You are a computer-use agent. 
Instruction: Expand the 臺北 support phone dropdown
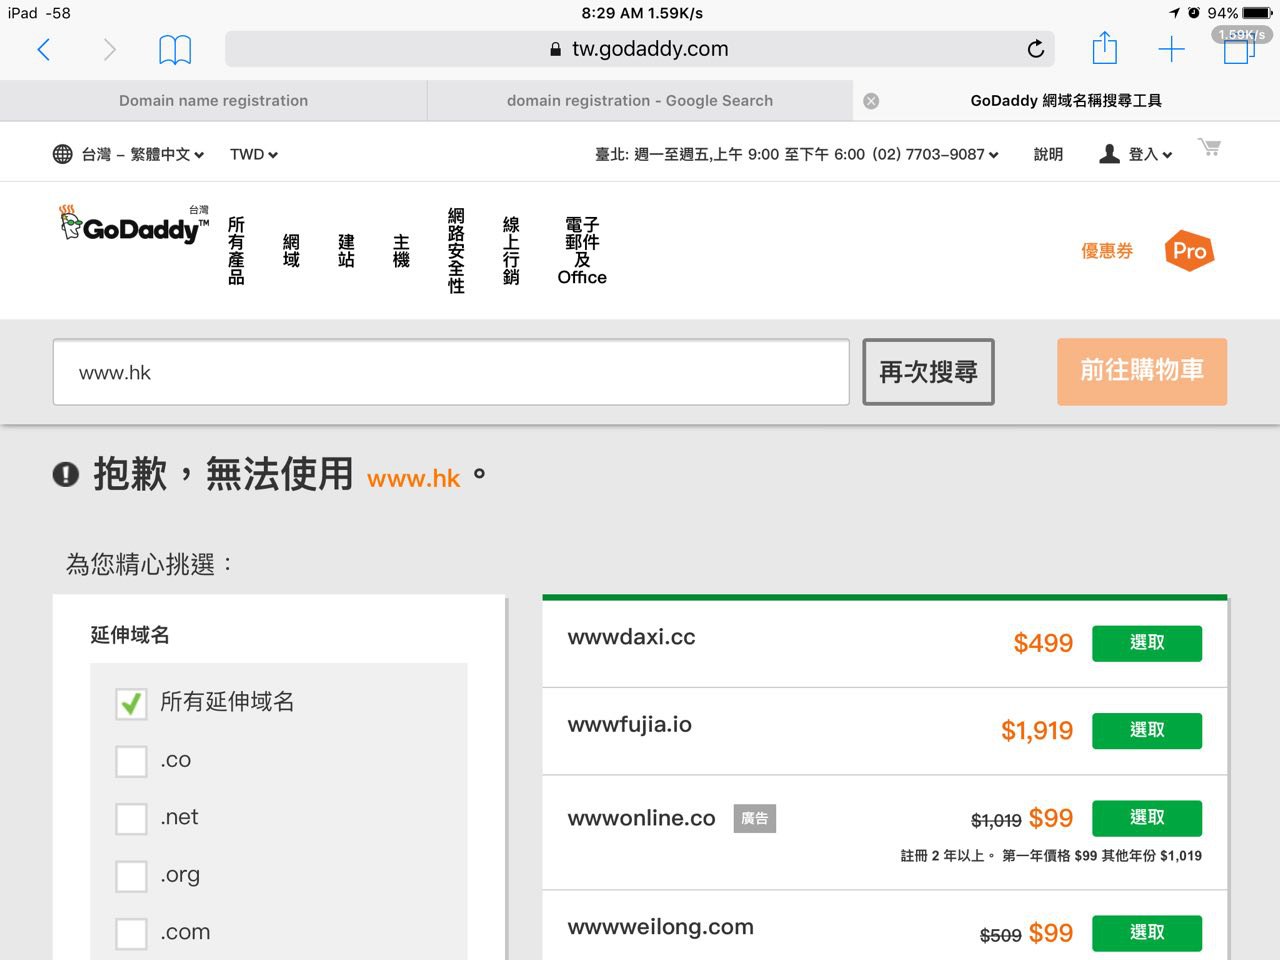797,154
